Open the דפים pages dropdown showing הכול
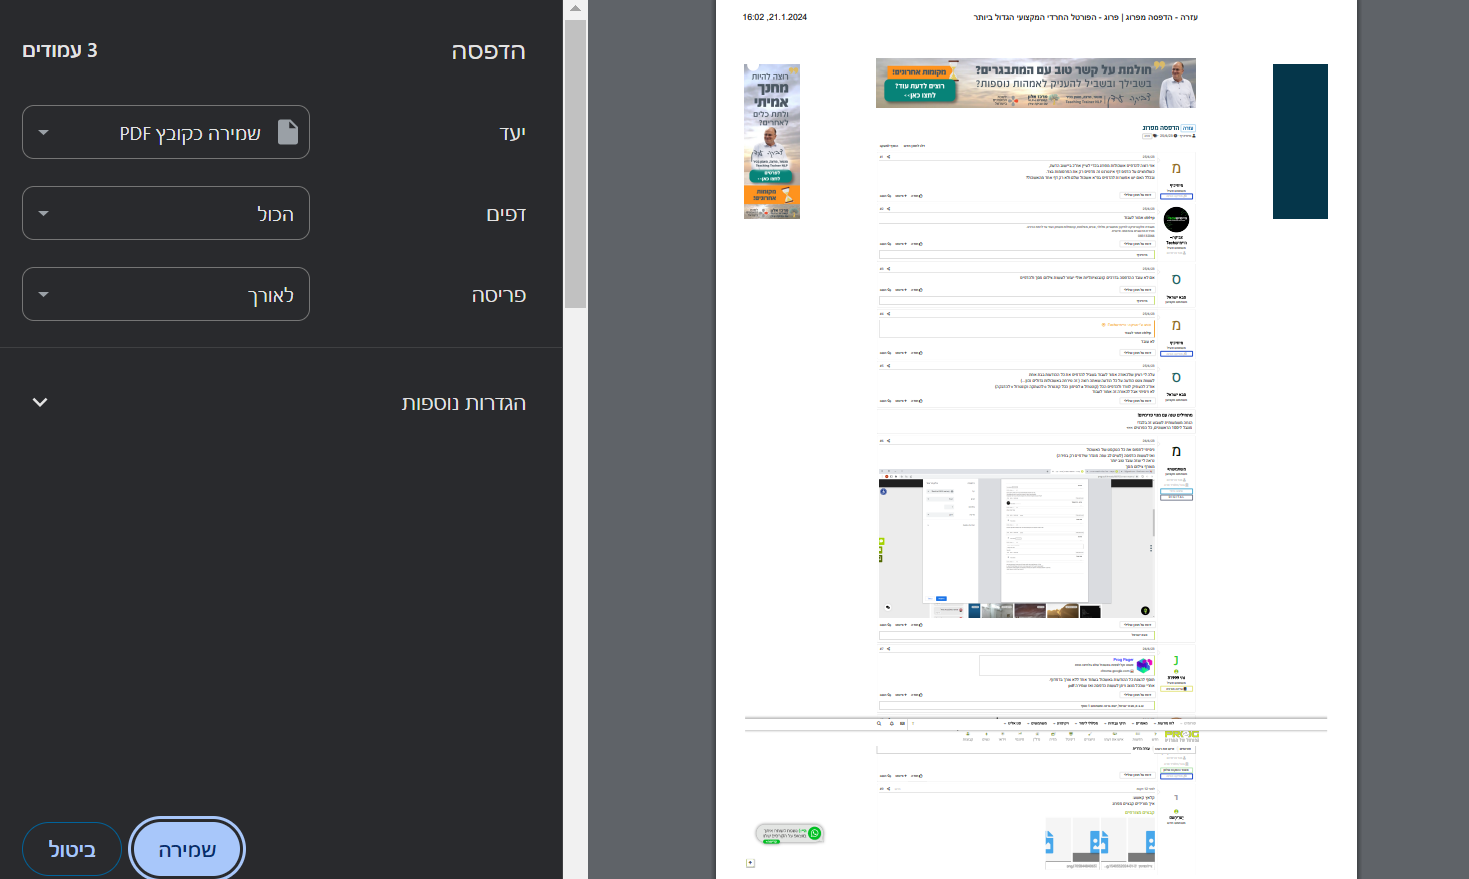1469x879 pixels. point(166,213)
